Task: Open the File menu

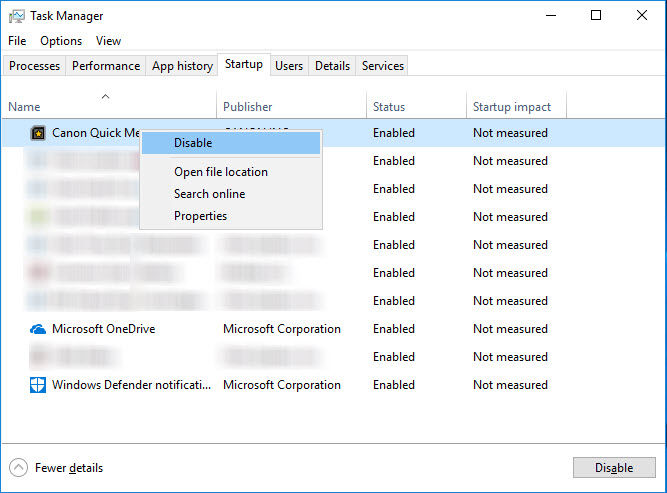Action: (17, 41)
